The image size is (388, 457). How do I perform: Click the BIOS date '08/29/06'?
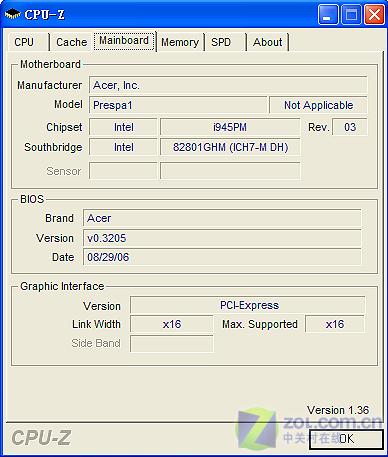[222, 257]
